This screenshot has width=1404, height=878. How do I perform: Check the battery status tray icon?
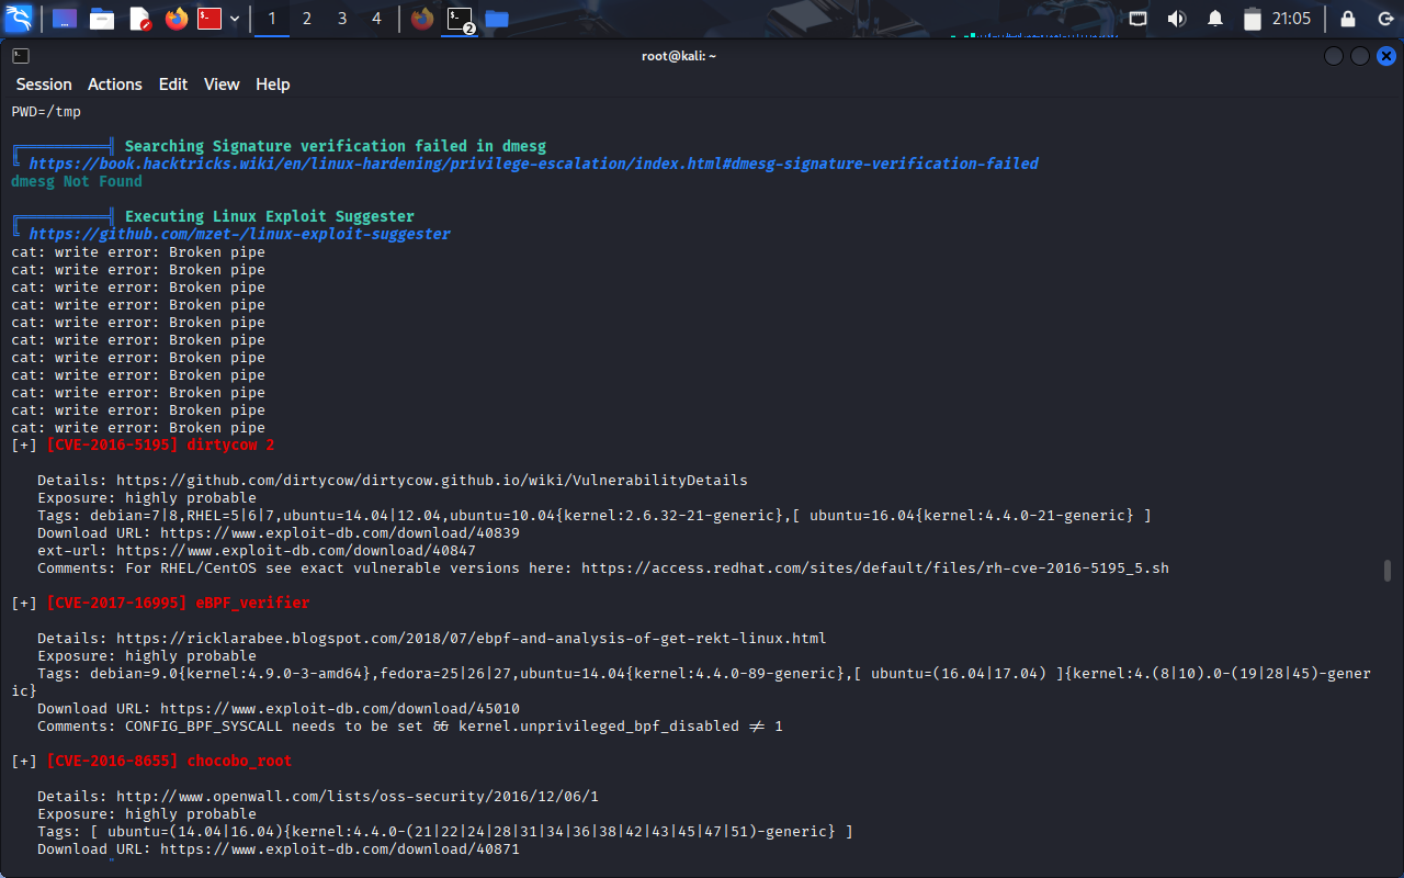(x=1252, y=18)
